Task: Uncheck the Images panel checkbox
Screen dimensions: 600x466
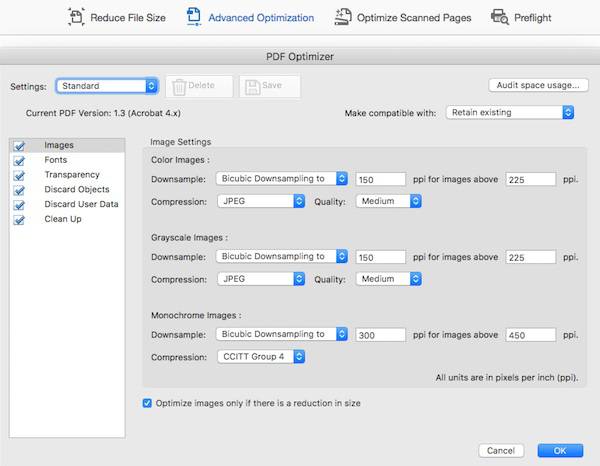Action: [x=18, y=146]
